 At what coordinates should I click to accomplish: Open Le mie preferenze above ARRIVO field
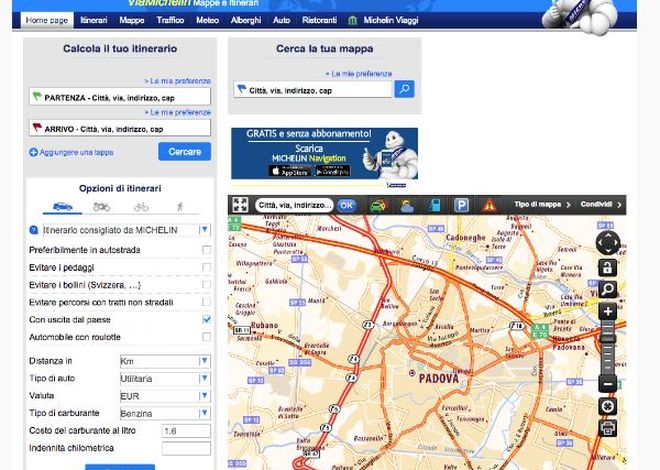tap(177, 112)
